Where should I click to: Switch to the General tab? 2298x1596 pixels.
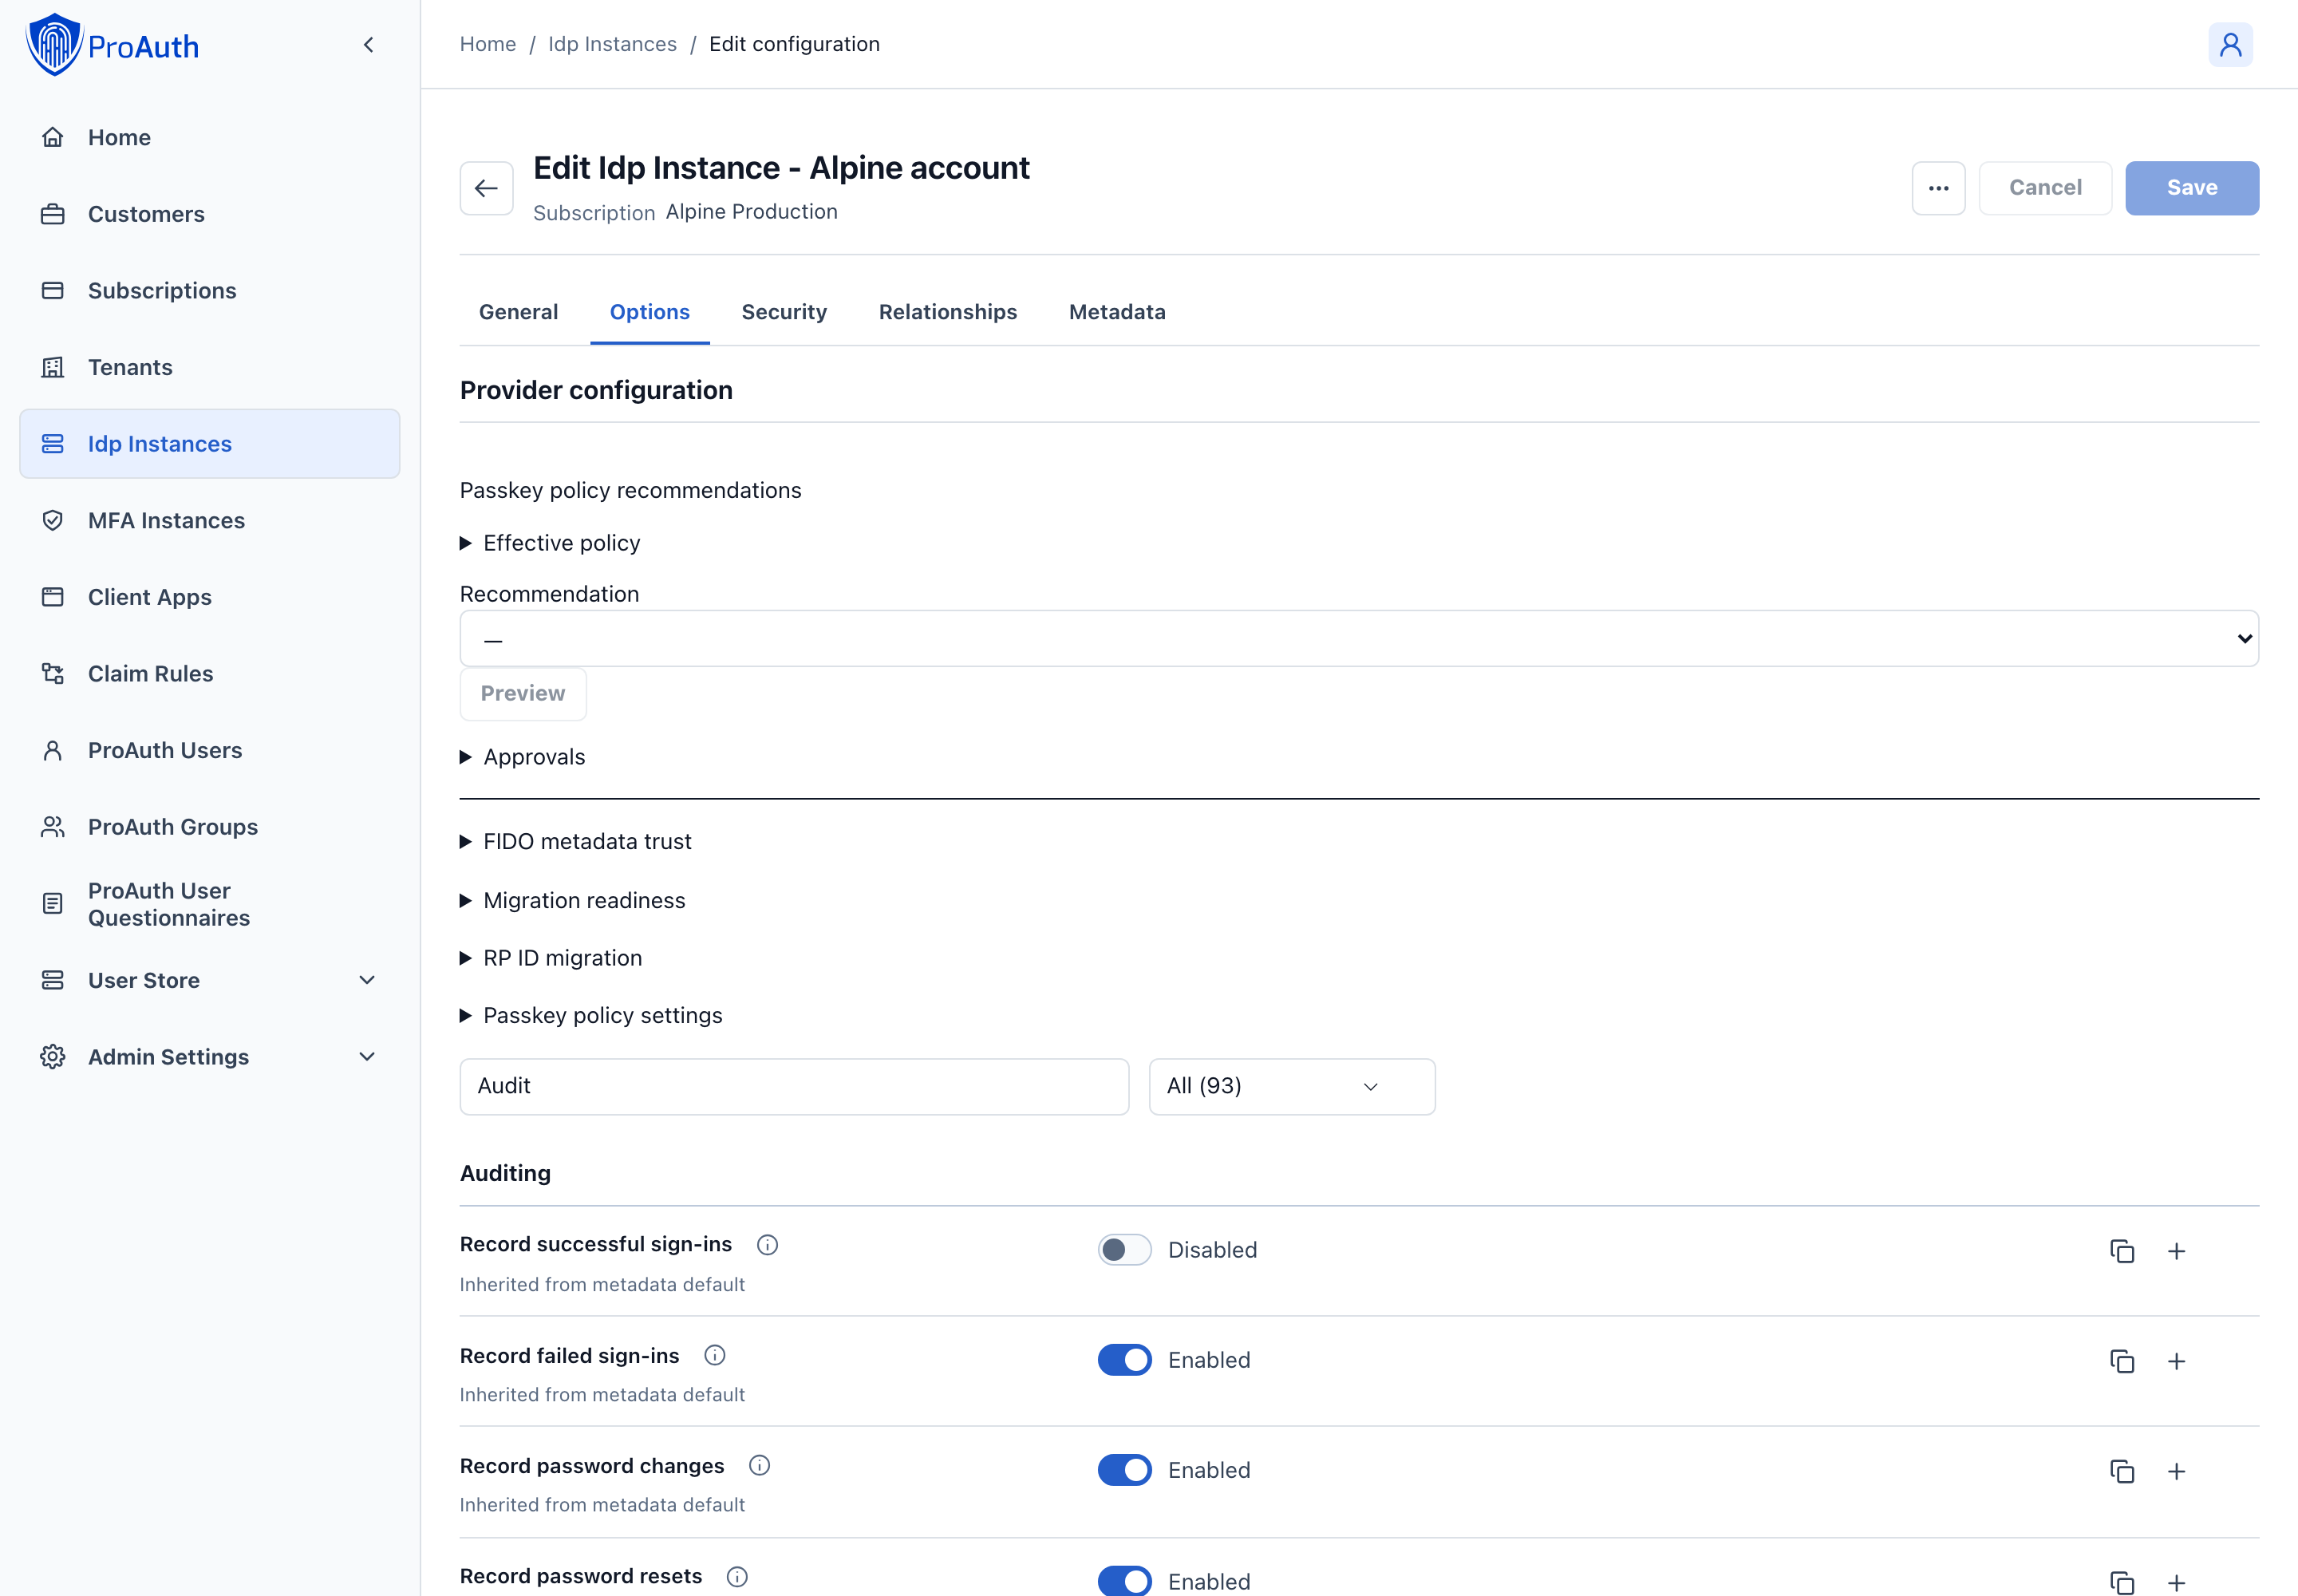click(518, 312)
